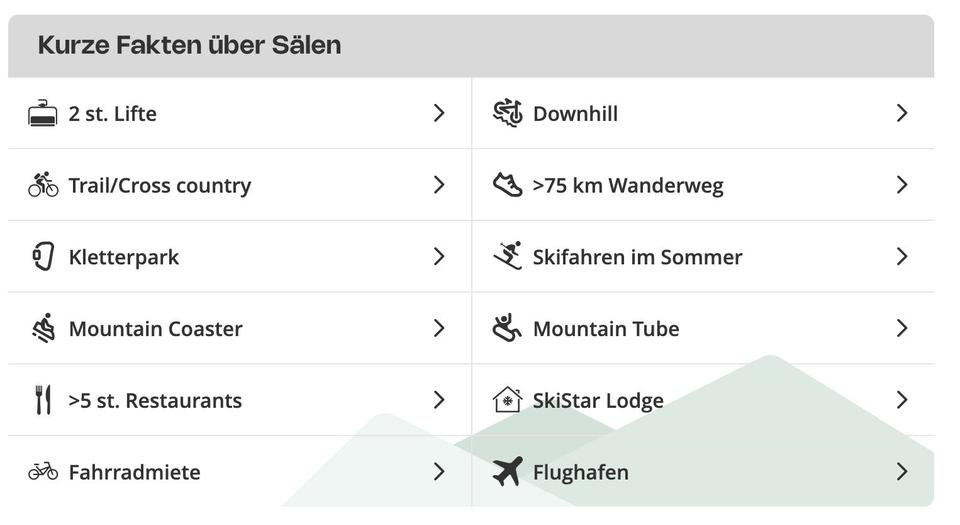This screenshot has height=525, width=960.
Task: Click the hiking shoe icon
Action: (x=508, y=185)
